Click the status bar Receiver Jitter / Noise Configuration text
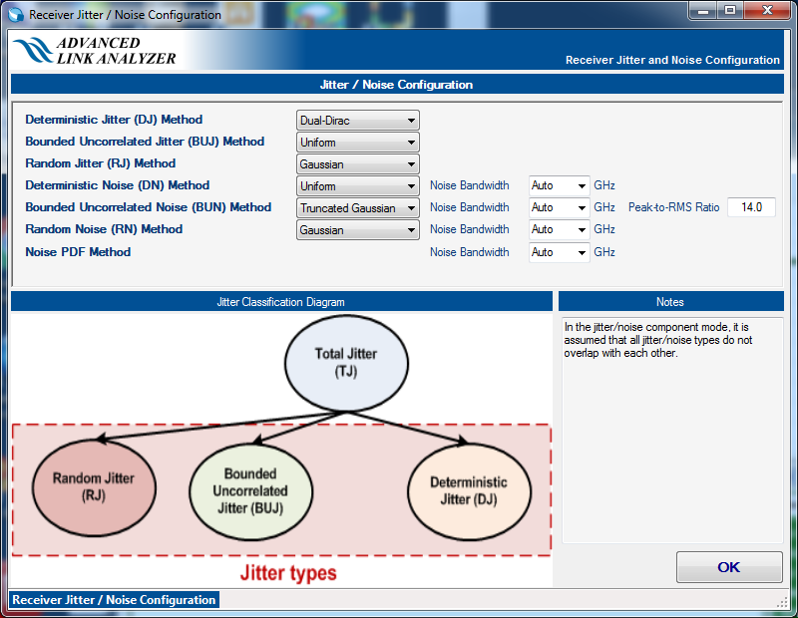 [114, 600]
